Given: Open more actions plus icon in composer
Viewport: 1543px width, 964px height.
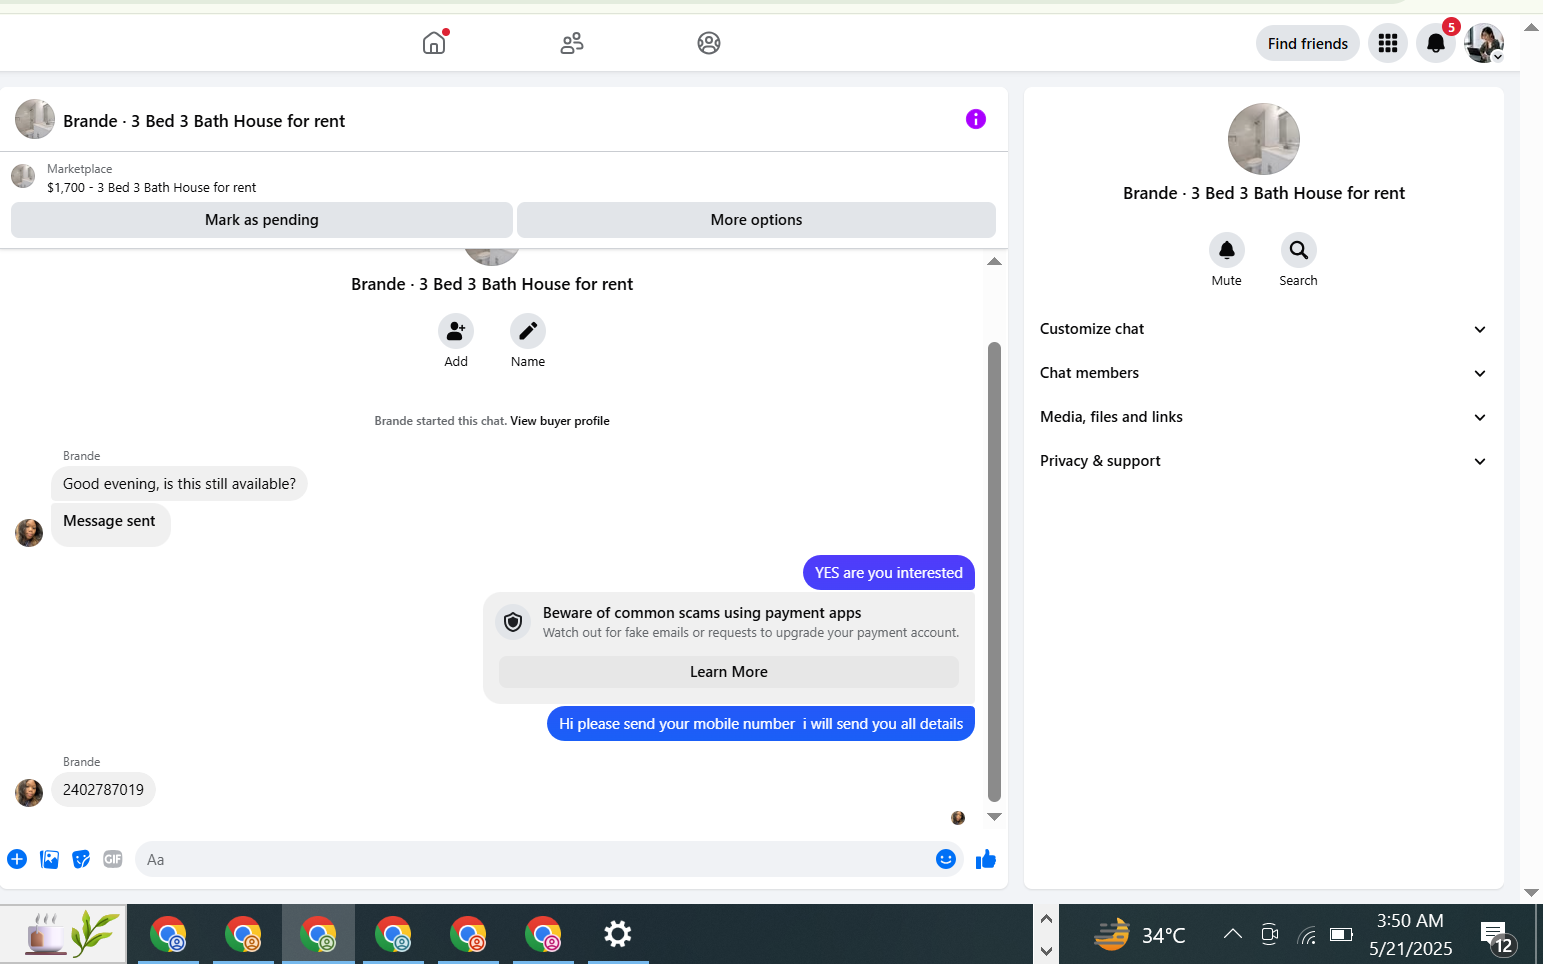Looking at the screenshot, I should 17,859.
